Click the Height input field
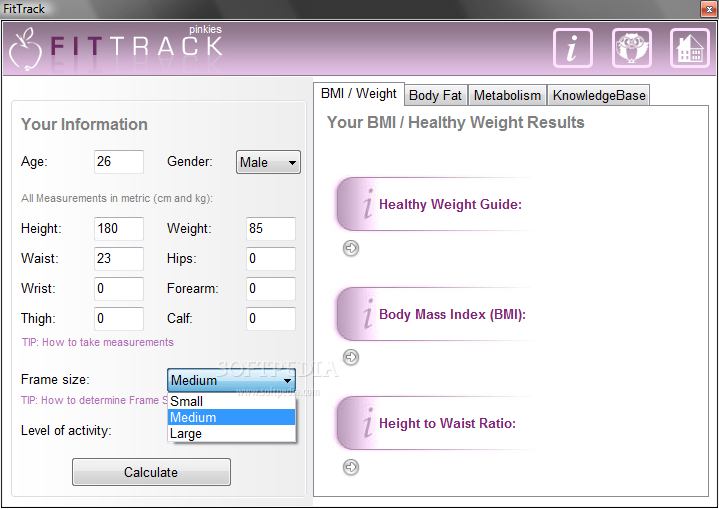Image resolution: width=719 pixels, height=509 pixels. tap(119, 229)
